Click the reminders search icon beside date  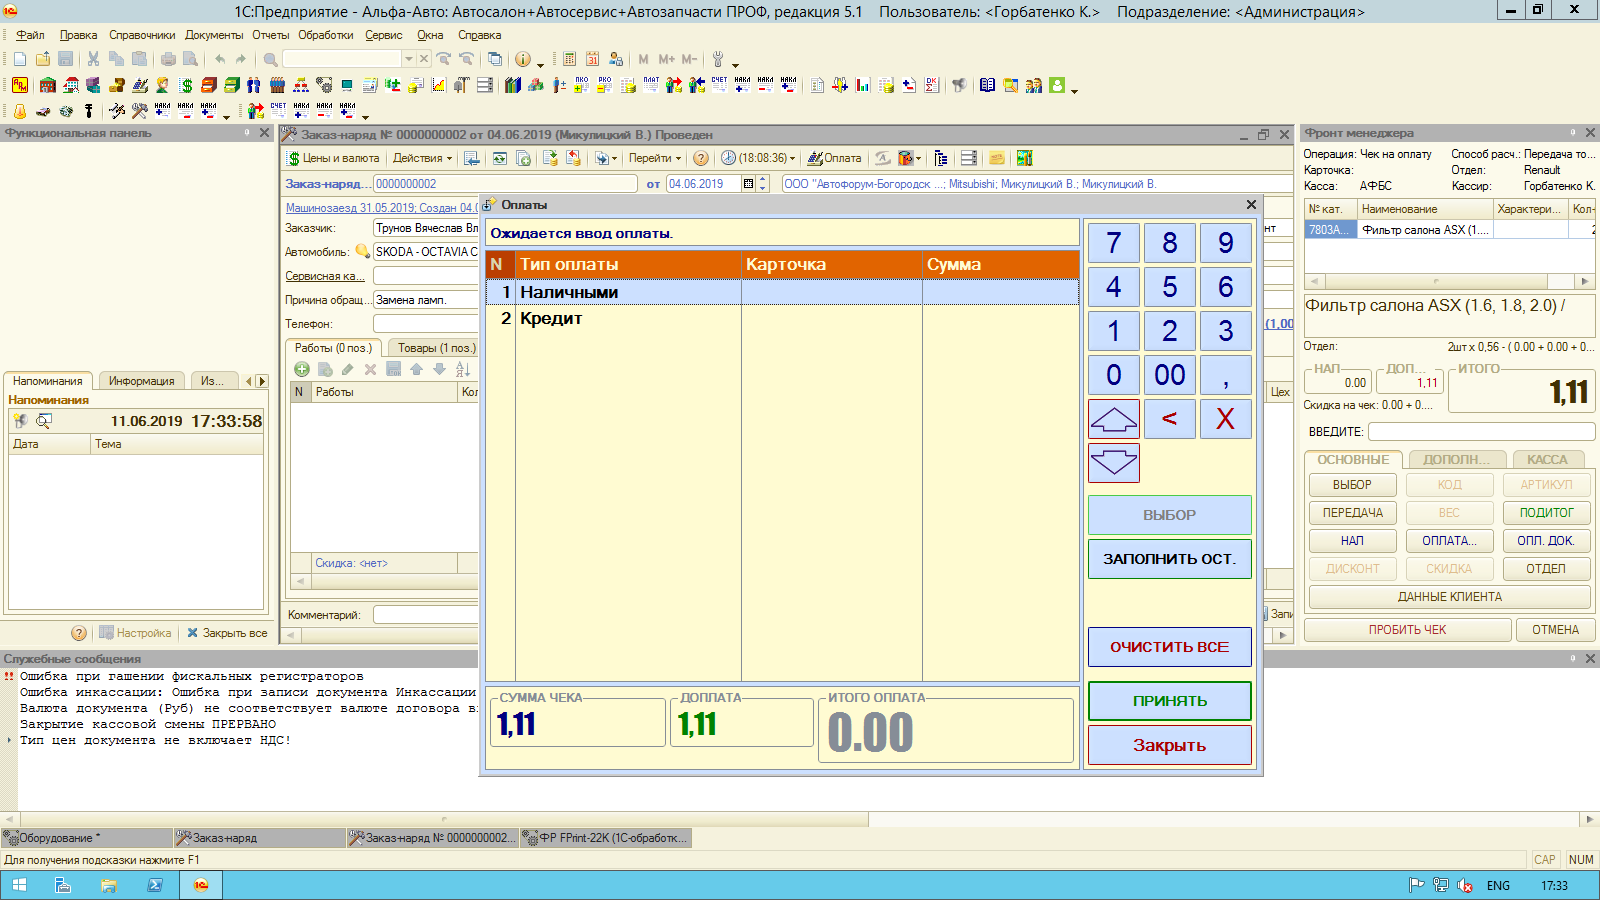pyautogui.click(x=44, y=421)
